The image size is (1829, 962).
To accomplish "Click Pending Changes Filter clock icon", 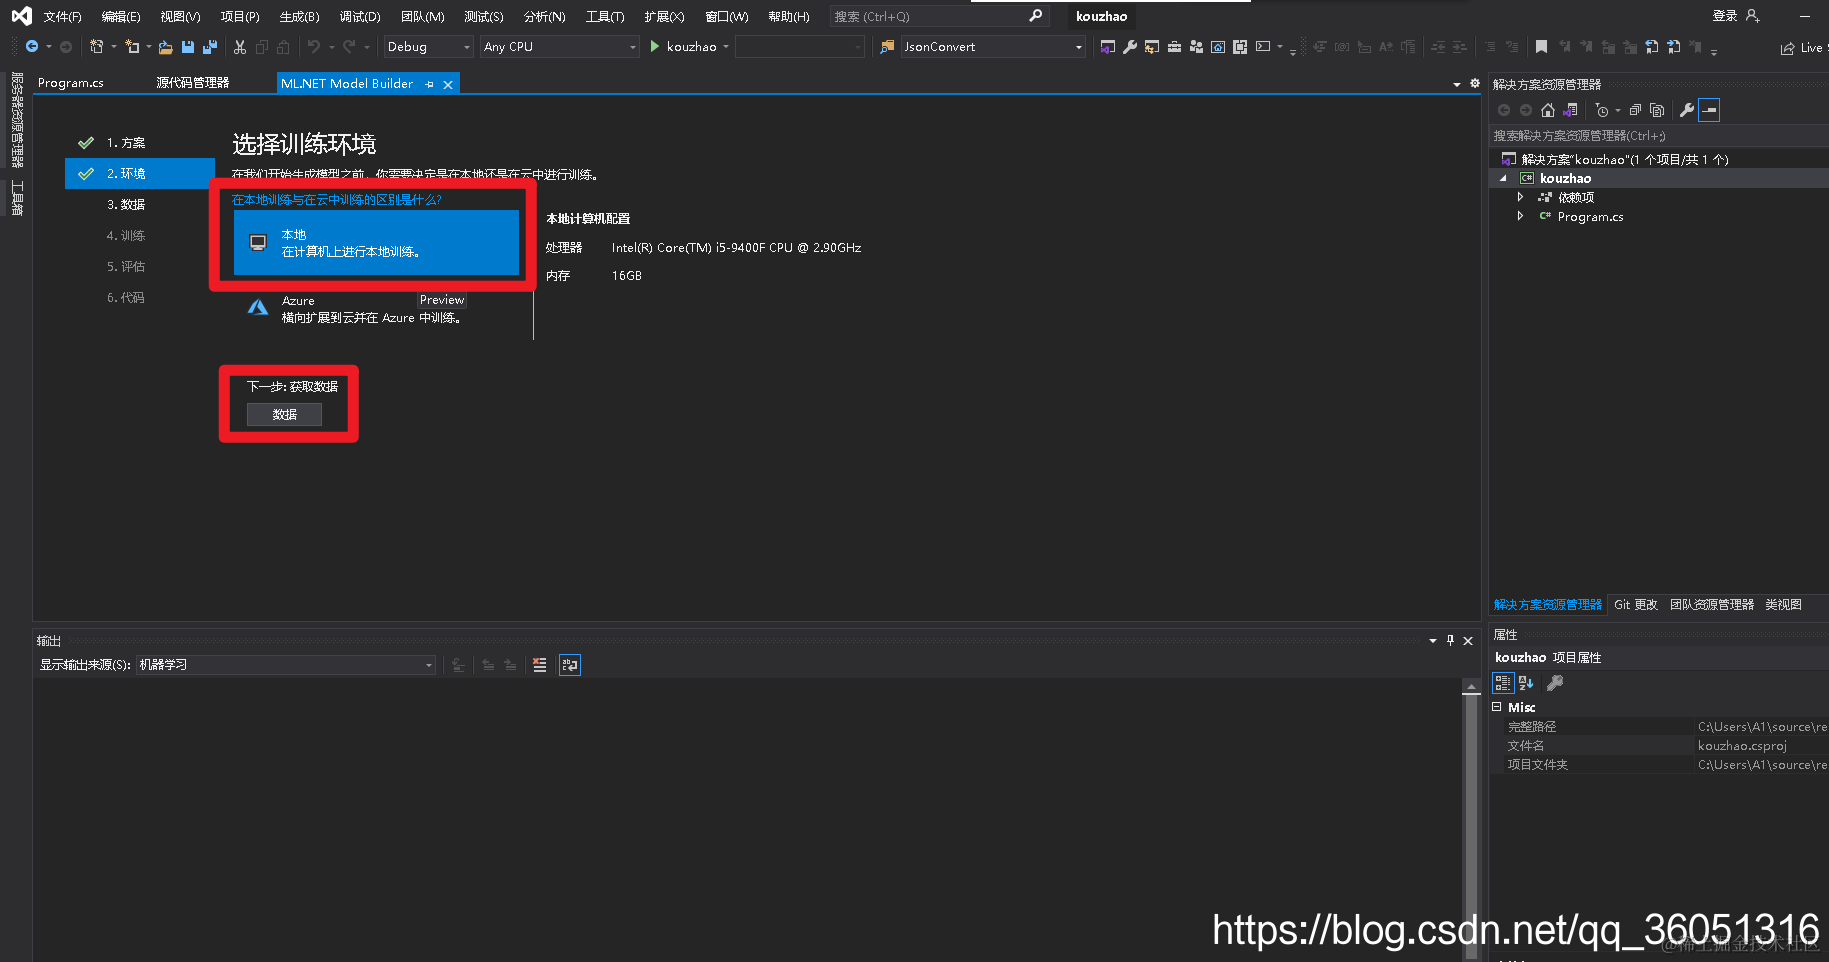I will click(1602, 110).
